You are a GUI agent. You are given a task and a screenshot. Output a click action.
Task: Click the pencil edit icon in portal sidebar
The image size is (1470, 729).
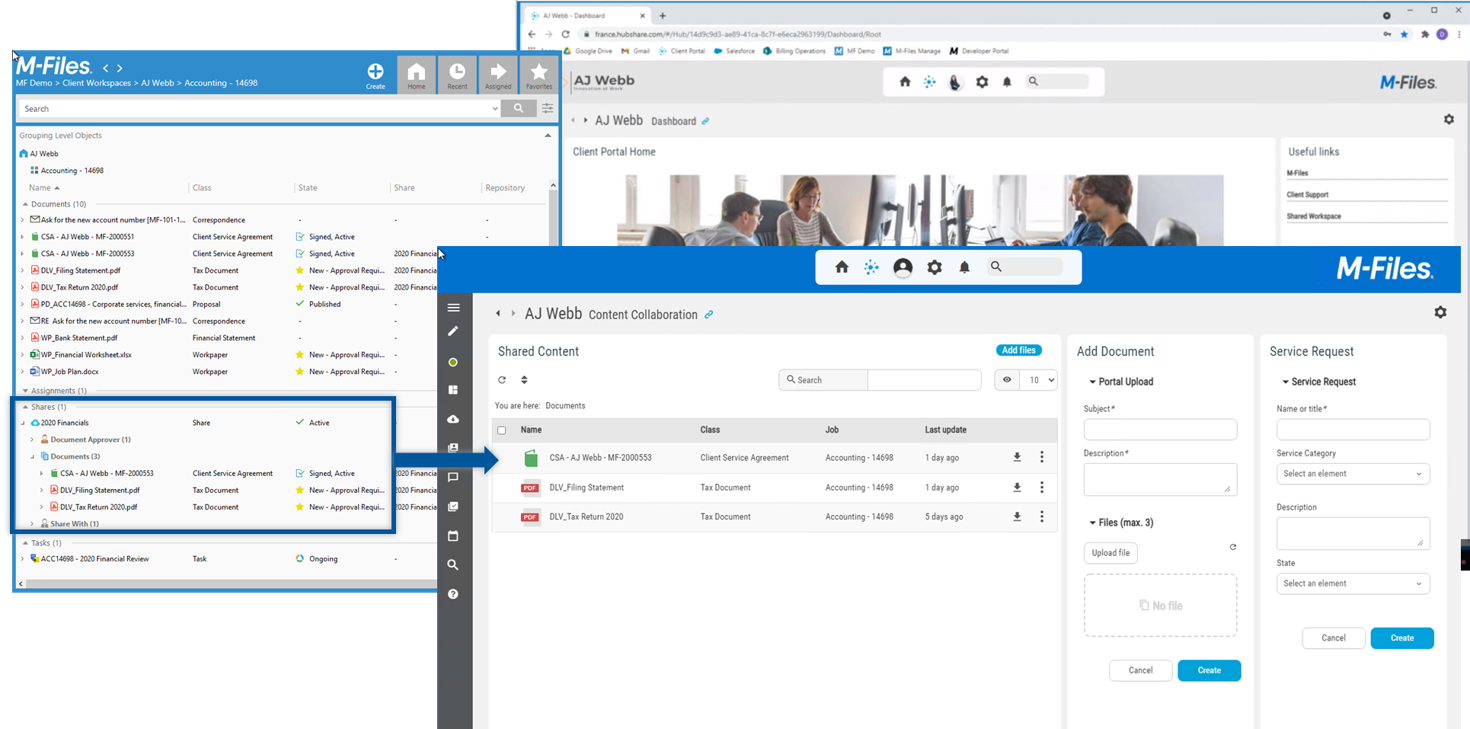coord(453,331)
